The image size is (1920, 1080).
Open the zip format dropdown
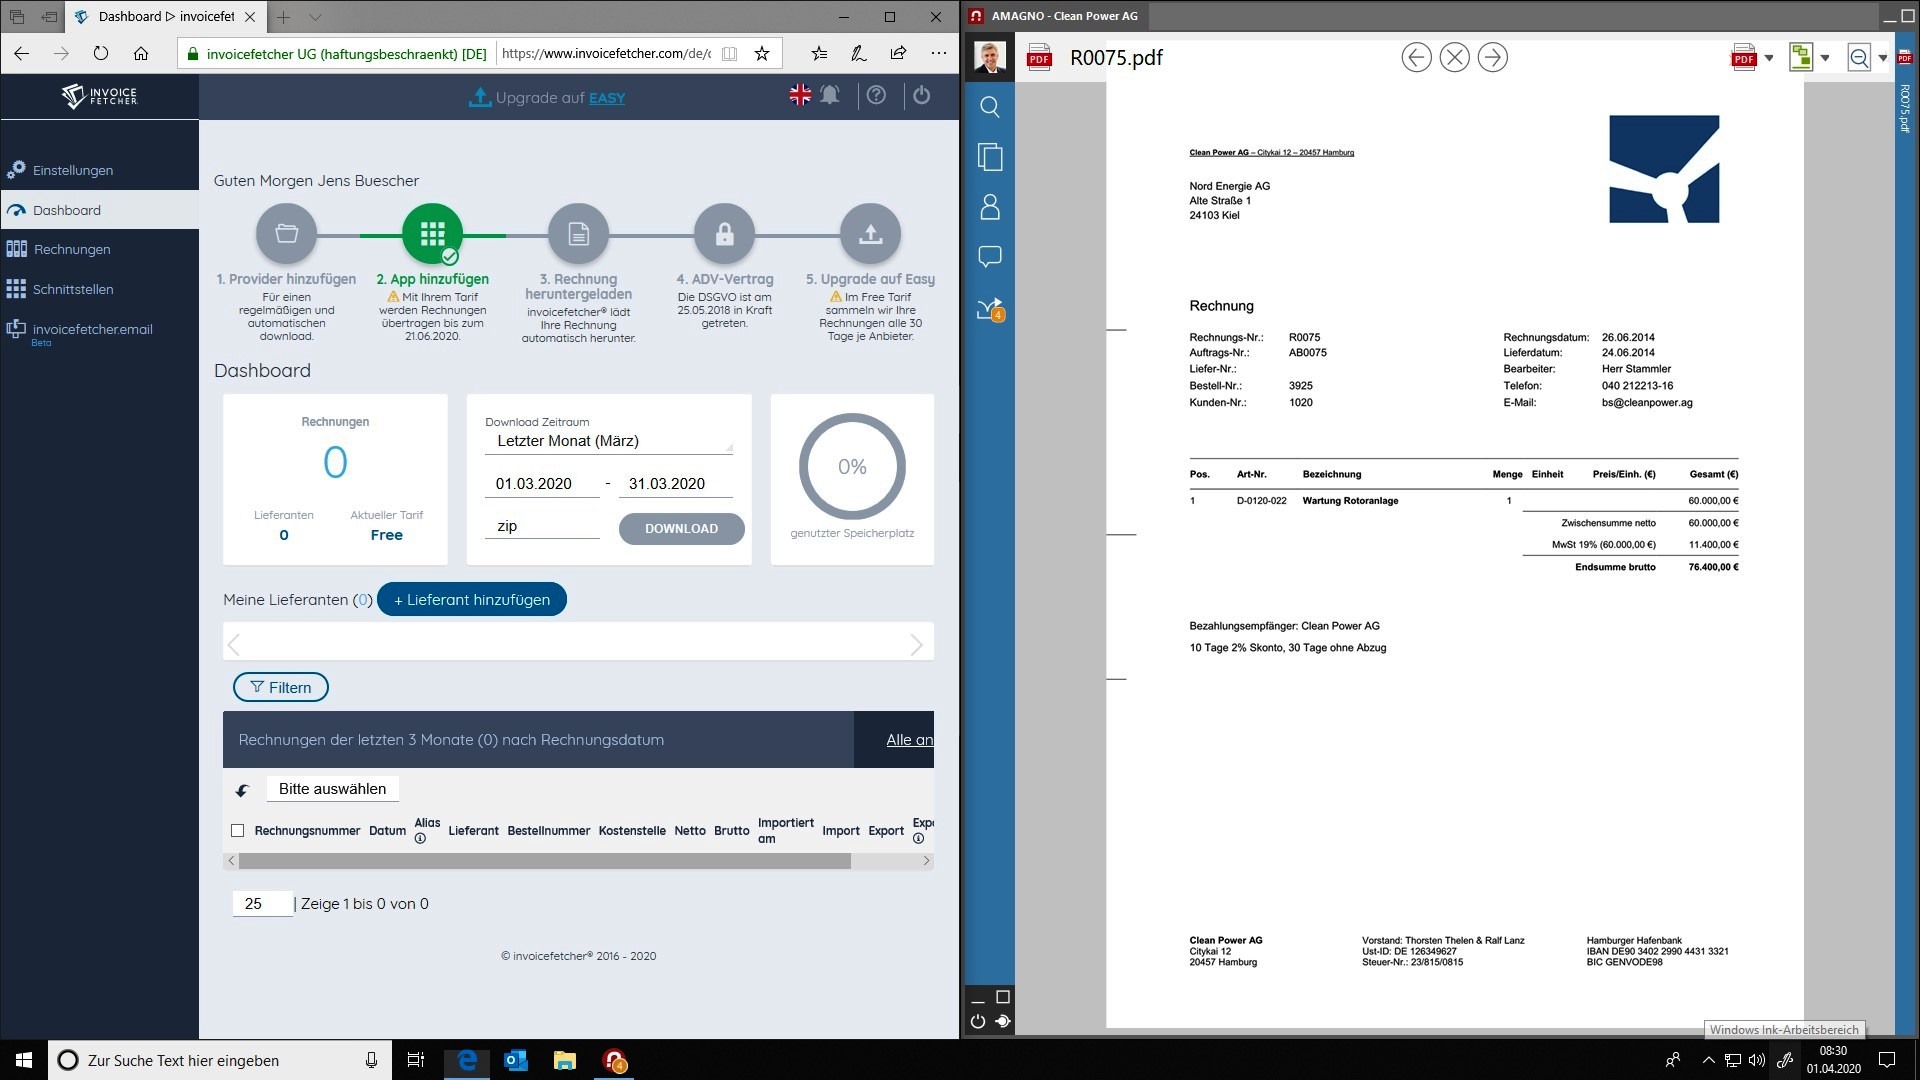coord(542,526)
